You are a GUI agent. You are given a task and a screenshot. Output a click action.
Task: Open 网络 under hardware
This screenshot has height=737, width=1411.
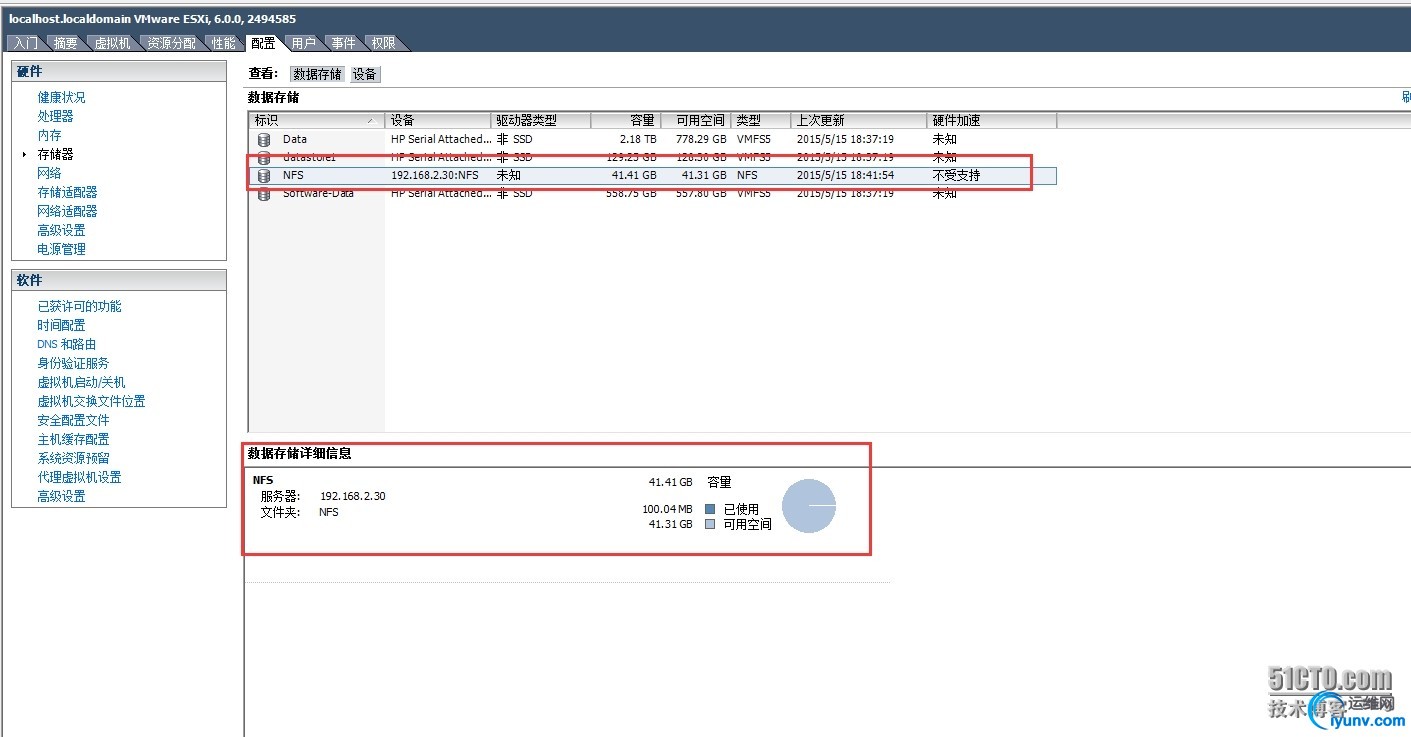click(50, 173)
